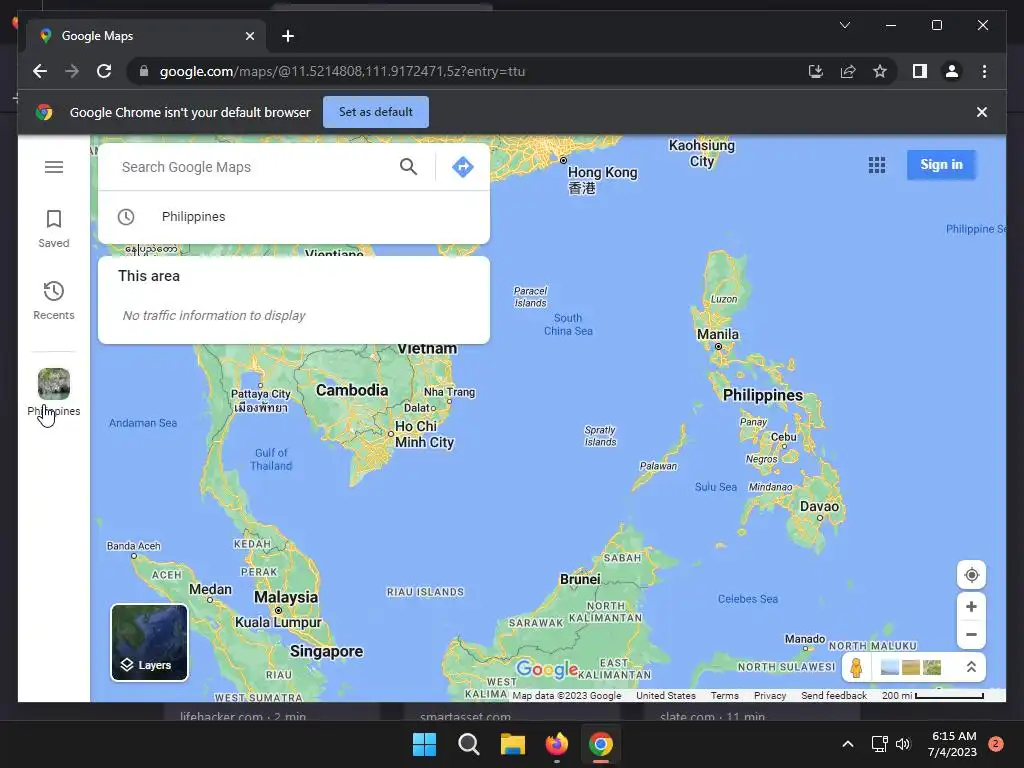The height and width of the screenshot is (768, 1024).
Task: Open the clock showing 6:15 AM
Action: point(953,744)
